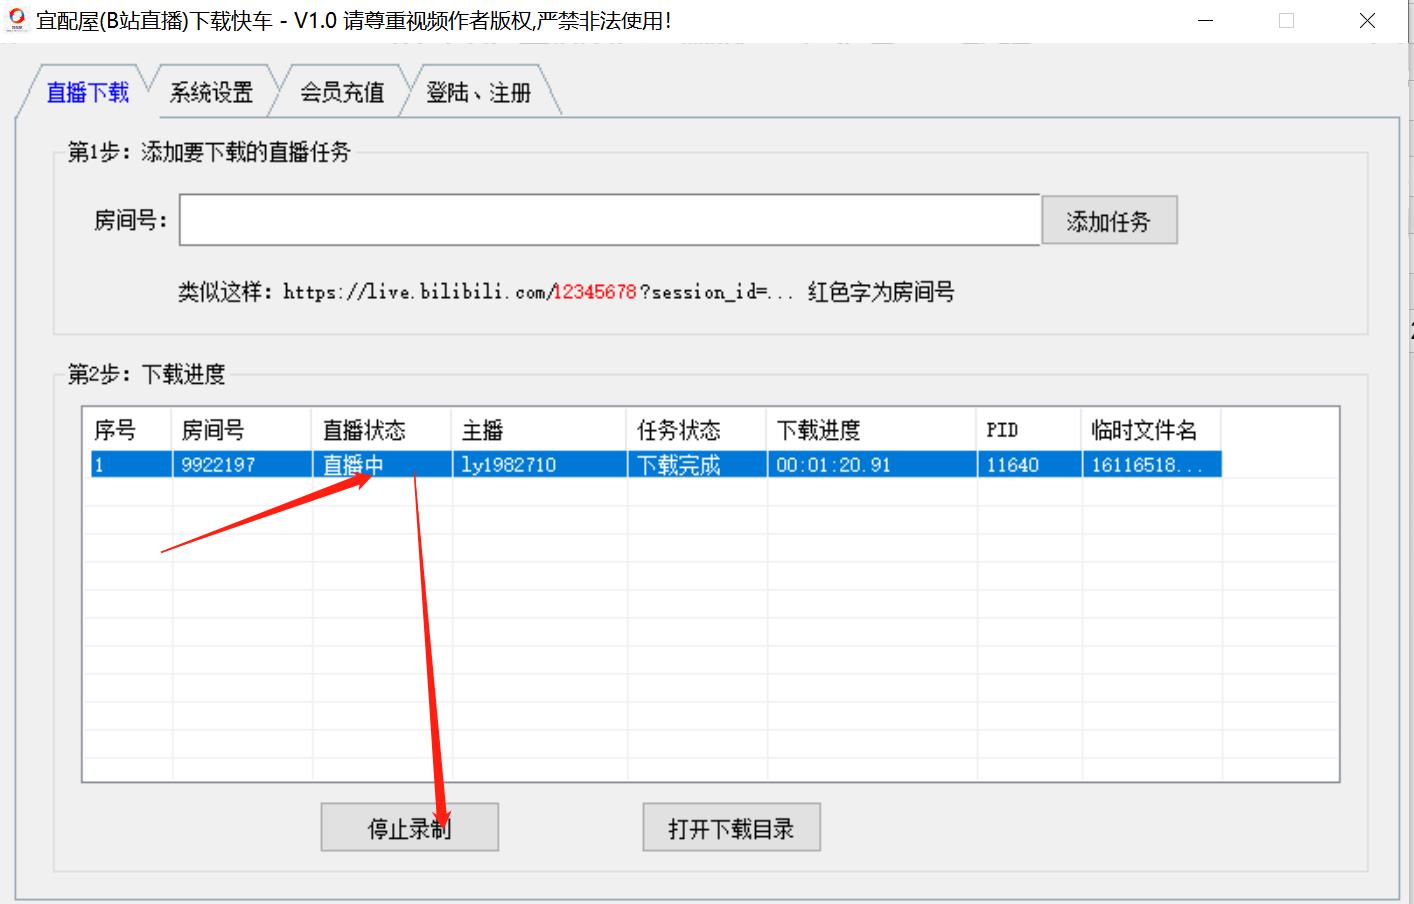Select the PID column header
The image size is (1414, 904).
[1028, 430]
